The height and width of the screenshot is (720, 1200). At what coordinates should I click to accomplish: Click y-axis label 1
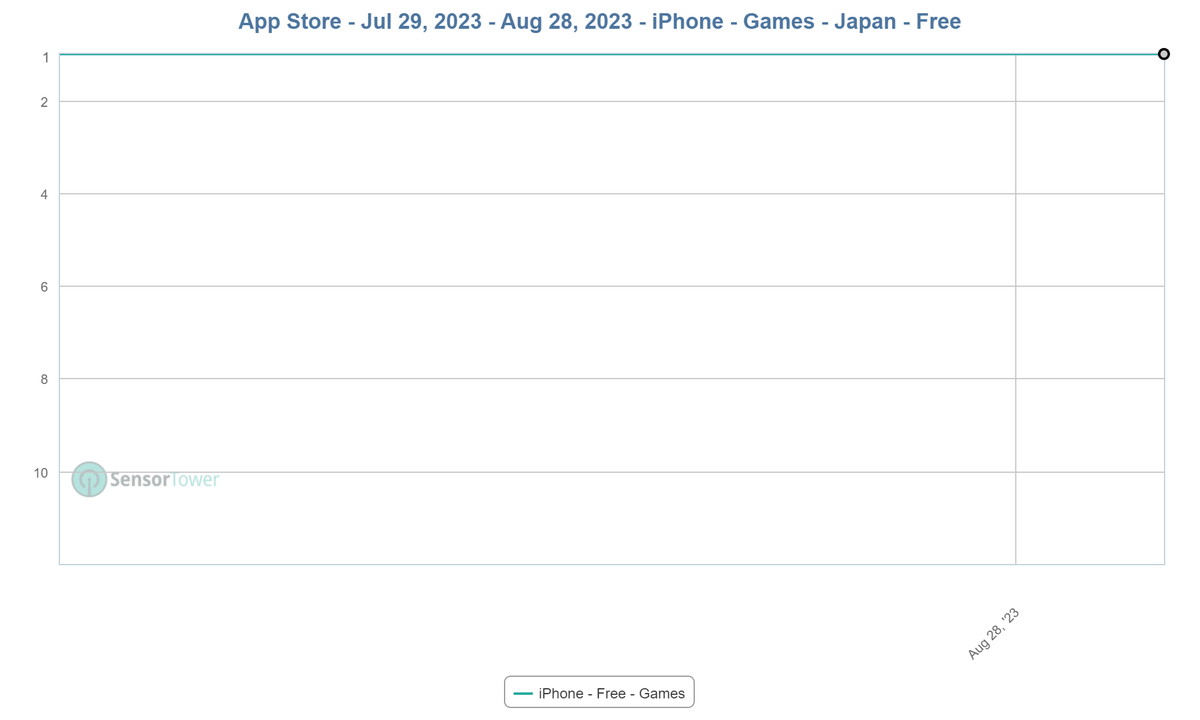[x=46, y=58]
